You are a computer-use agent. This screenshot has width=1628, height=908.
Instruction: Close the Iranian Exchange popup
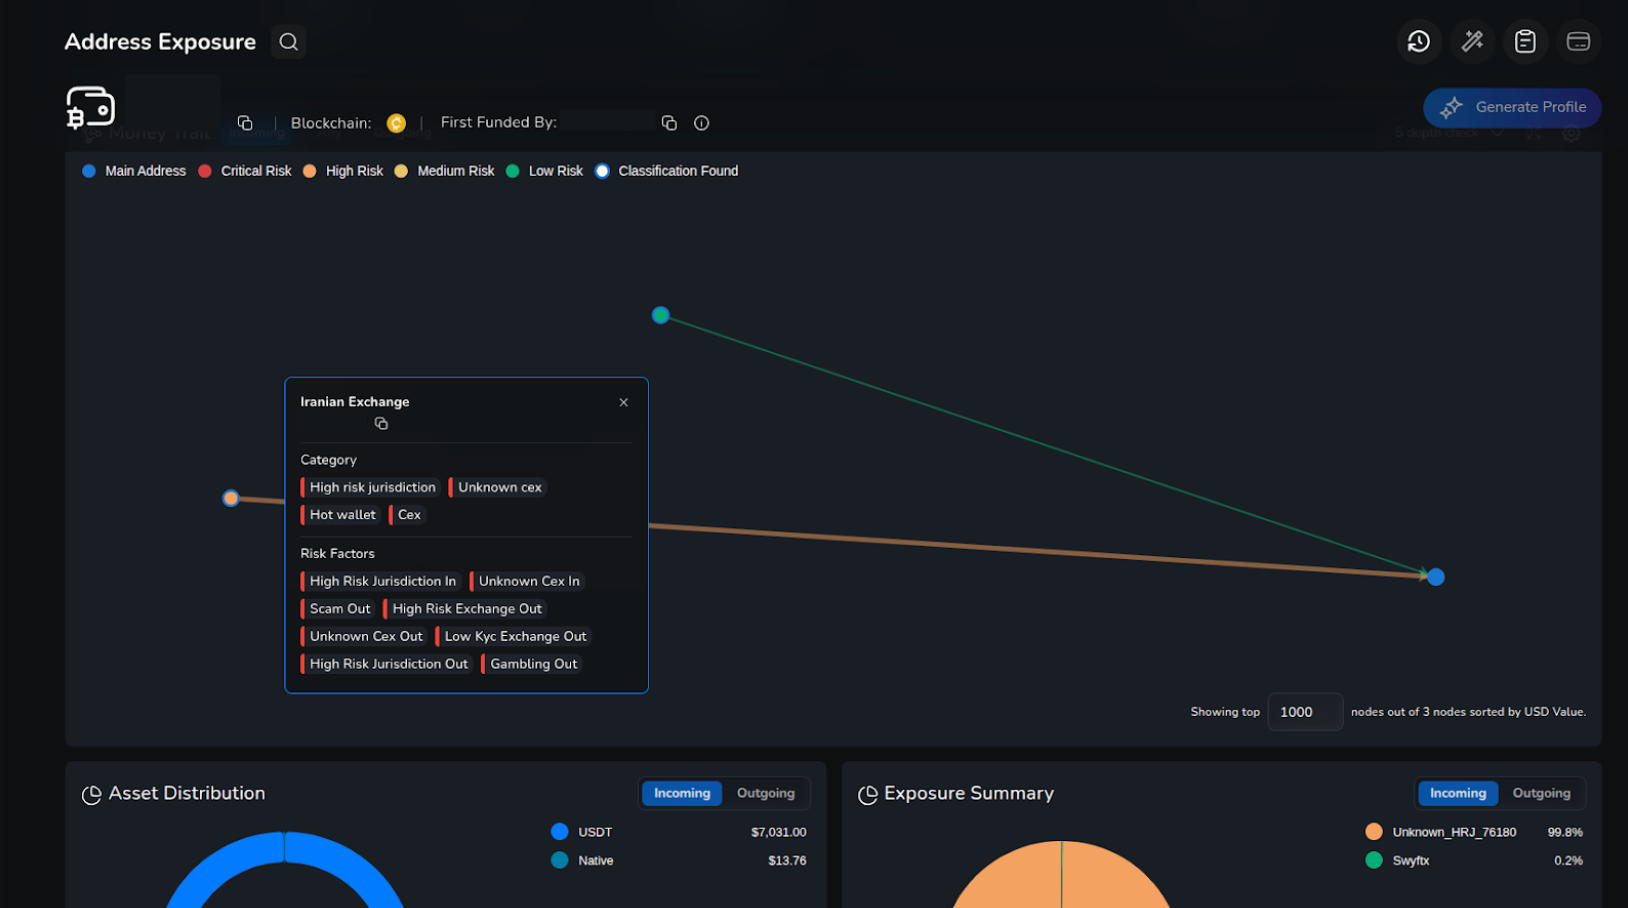point(623,402)
